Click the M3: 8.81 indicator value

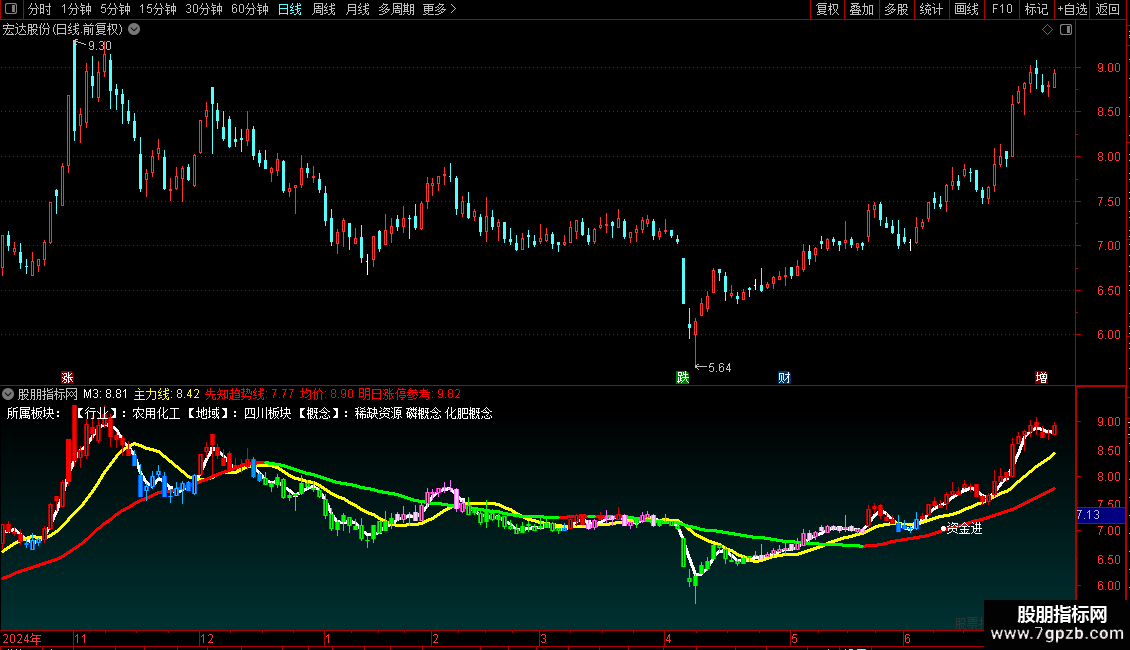105,394
